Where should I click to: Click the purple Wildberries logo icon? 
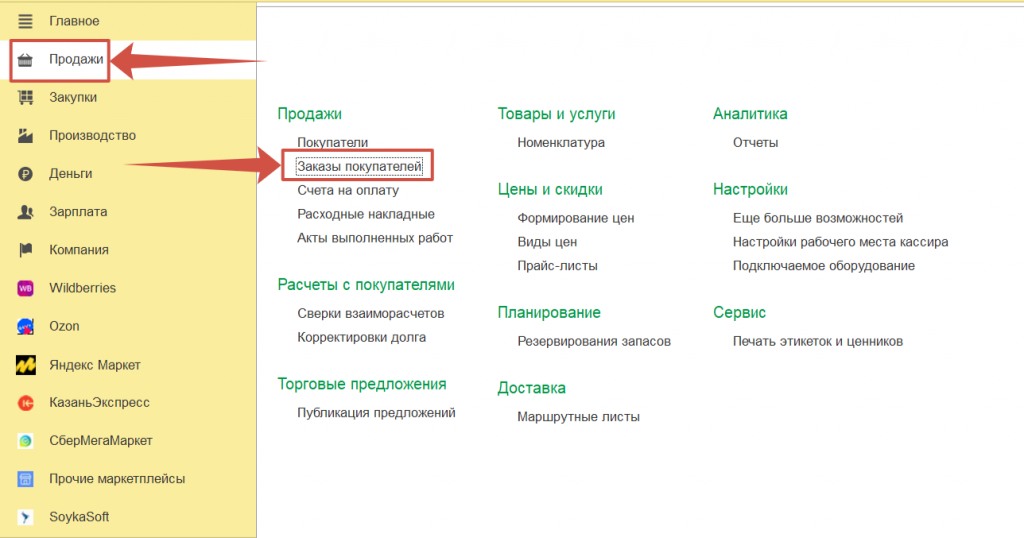click(26, 288)
